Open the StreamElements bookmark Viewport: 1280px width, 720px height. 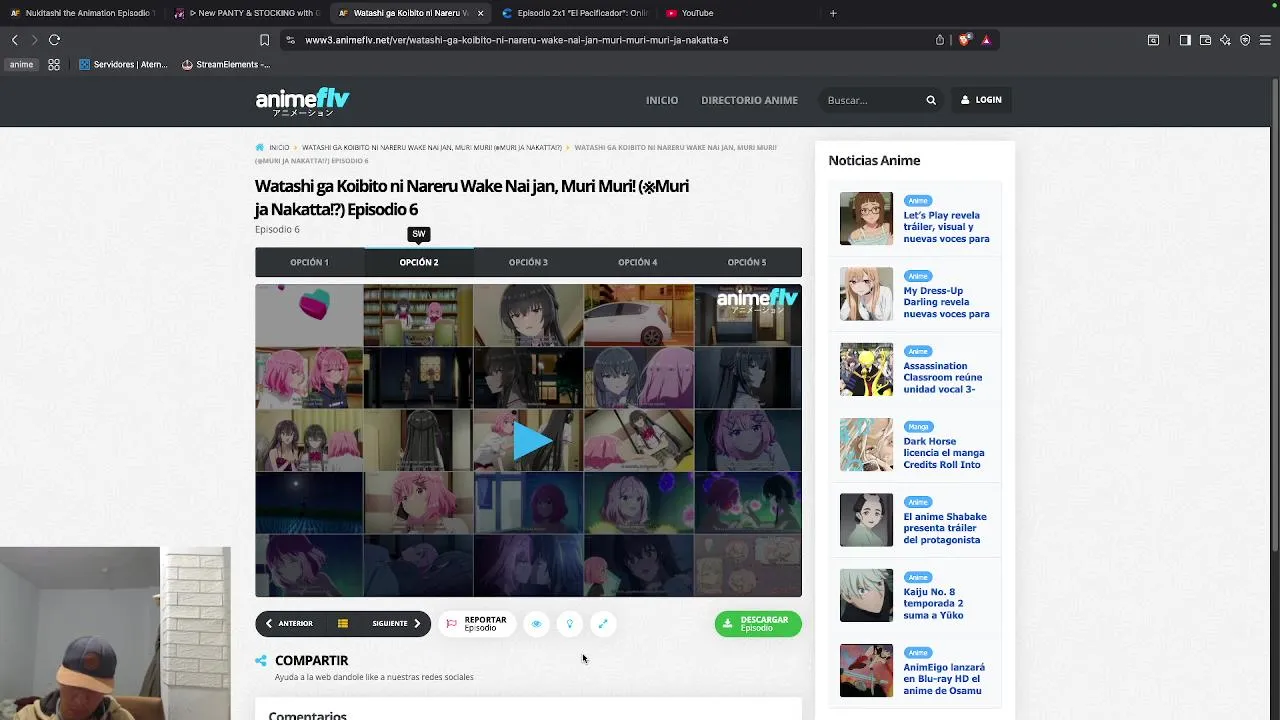(x=226, y=64)
